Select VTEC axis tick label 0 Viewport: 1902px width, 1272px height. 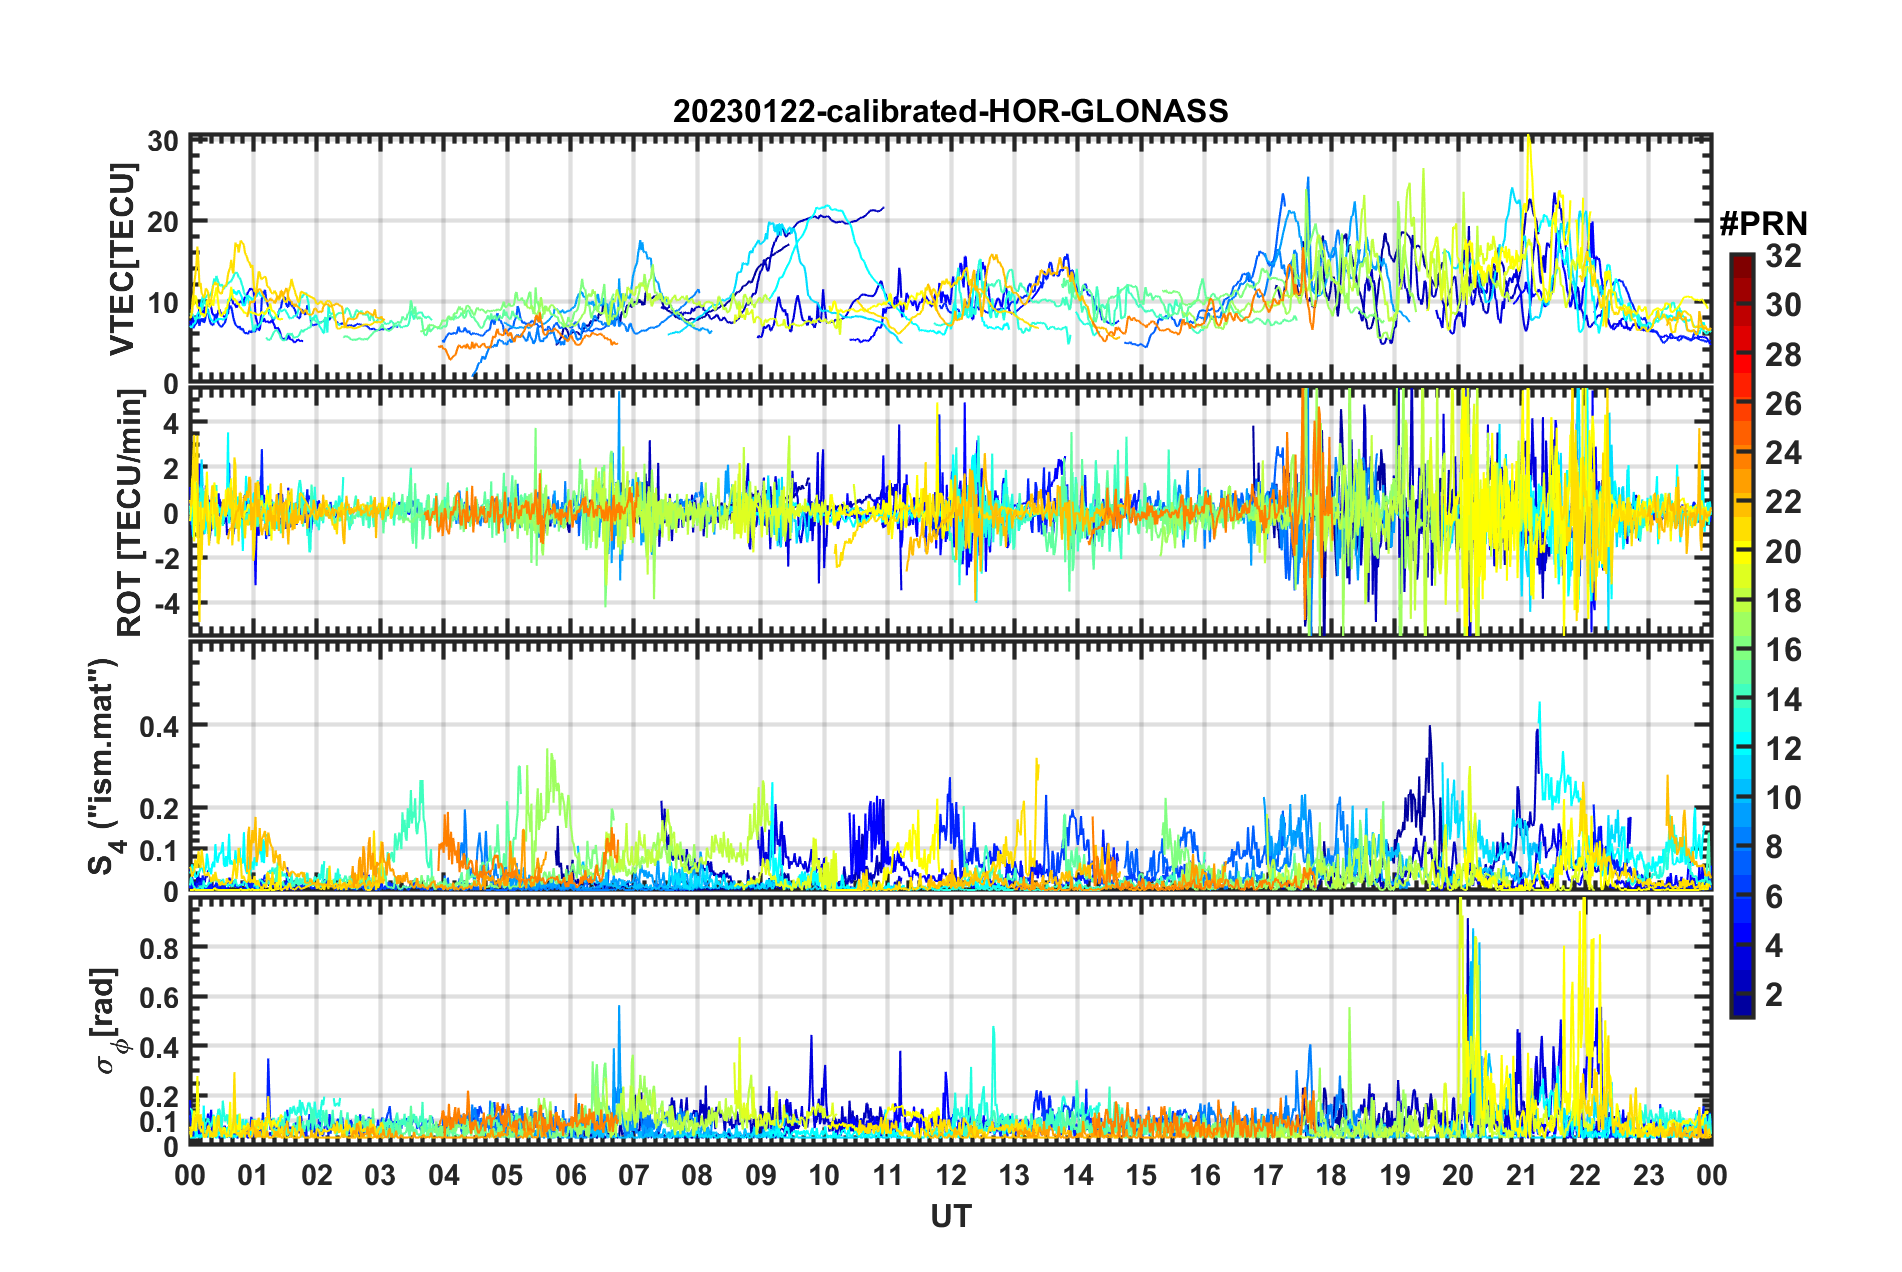pyautogui.click(x=172, y=384)
